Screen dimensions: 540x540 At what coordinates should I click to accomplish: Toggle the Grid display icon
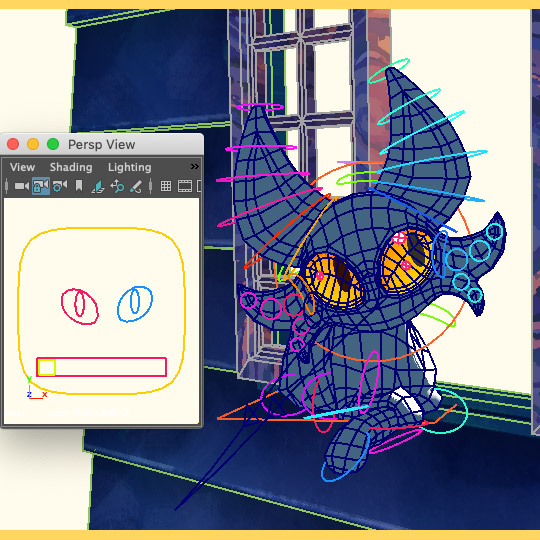tap(166, 186)
